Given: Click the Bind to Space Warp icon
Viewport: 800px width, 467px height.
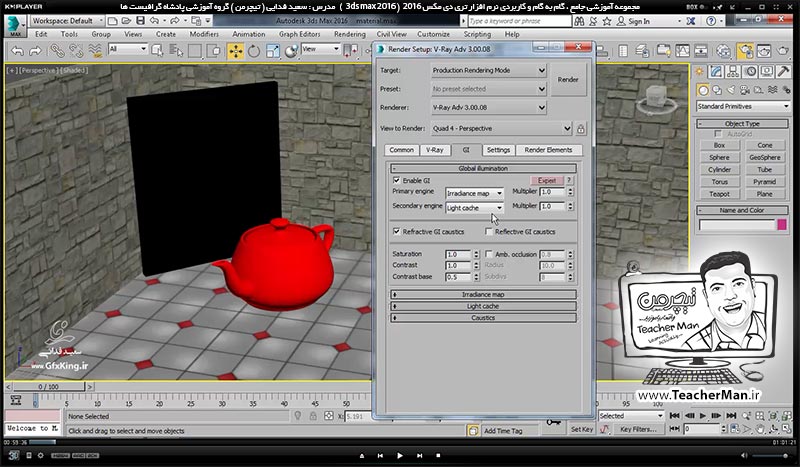Looking at the screenshot, I should point(95,51).
